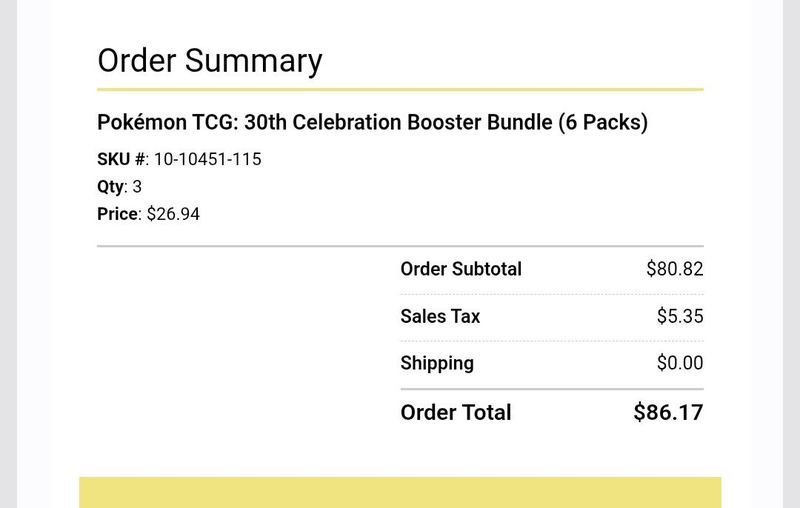Click the Qty label
Viewport: 800px width, 508px height.
pyautogui.click(x=111, y=187)
